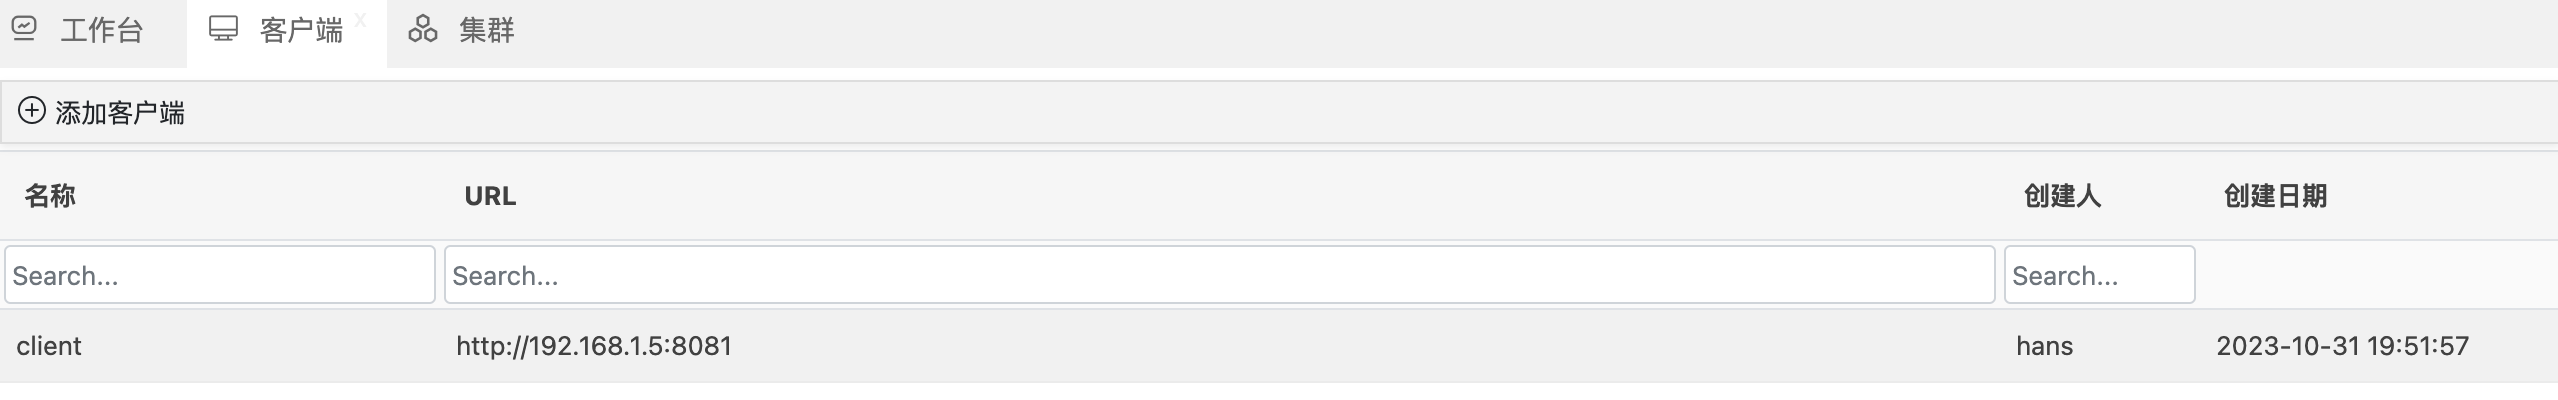Click the URL column header
This screenshot has height=400, width=2558.
tap(490, 196)
